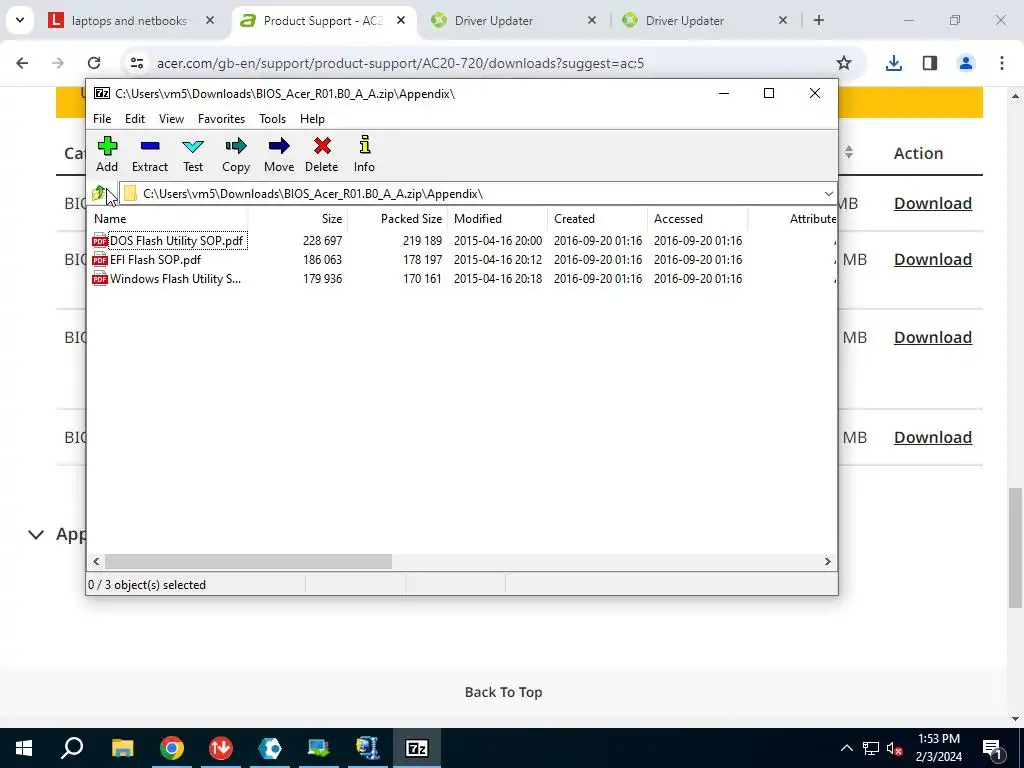Open the File menu in 7-Zip
1024x768 pixels.
(102, 119)
